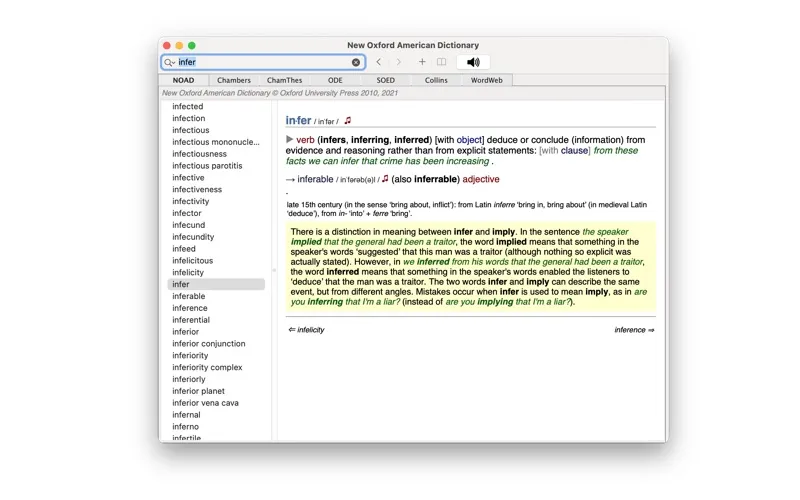Switch to the Collins tab
800x500 pixels.
436,80
